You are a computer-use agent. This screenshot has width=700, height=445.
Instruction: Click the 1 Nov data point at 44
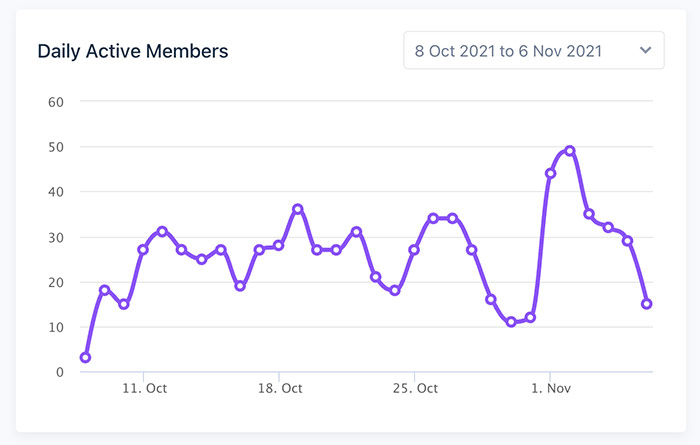[x=550, y=173]
